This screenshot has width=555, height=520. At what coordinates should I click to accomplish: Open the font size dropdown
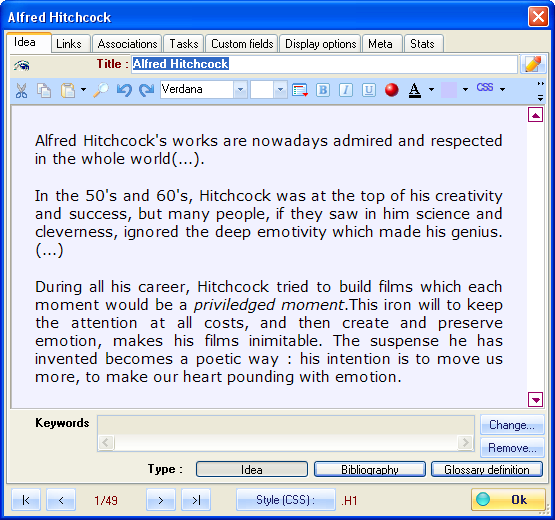coord(280,90)
